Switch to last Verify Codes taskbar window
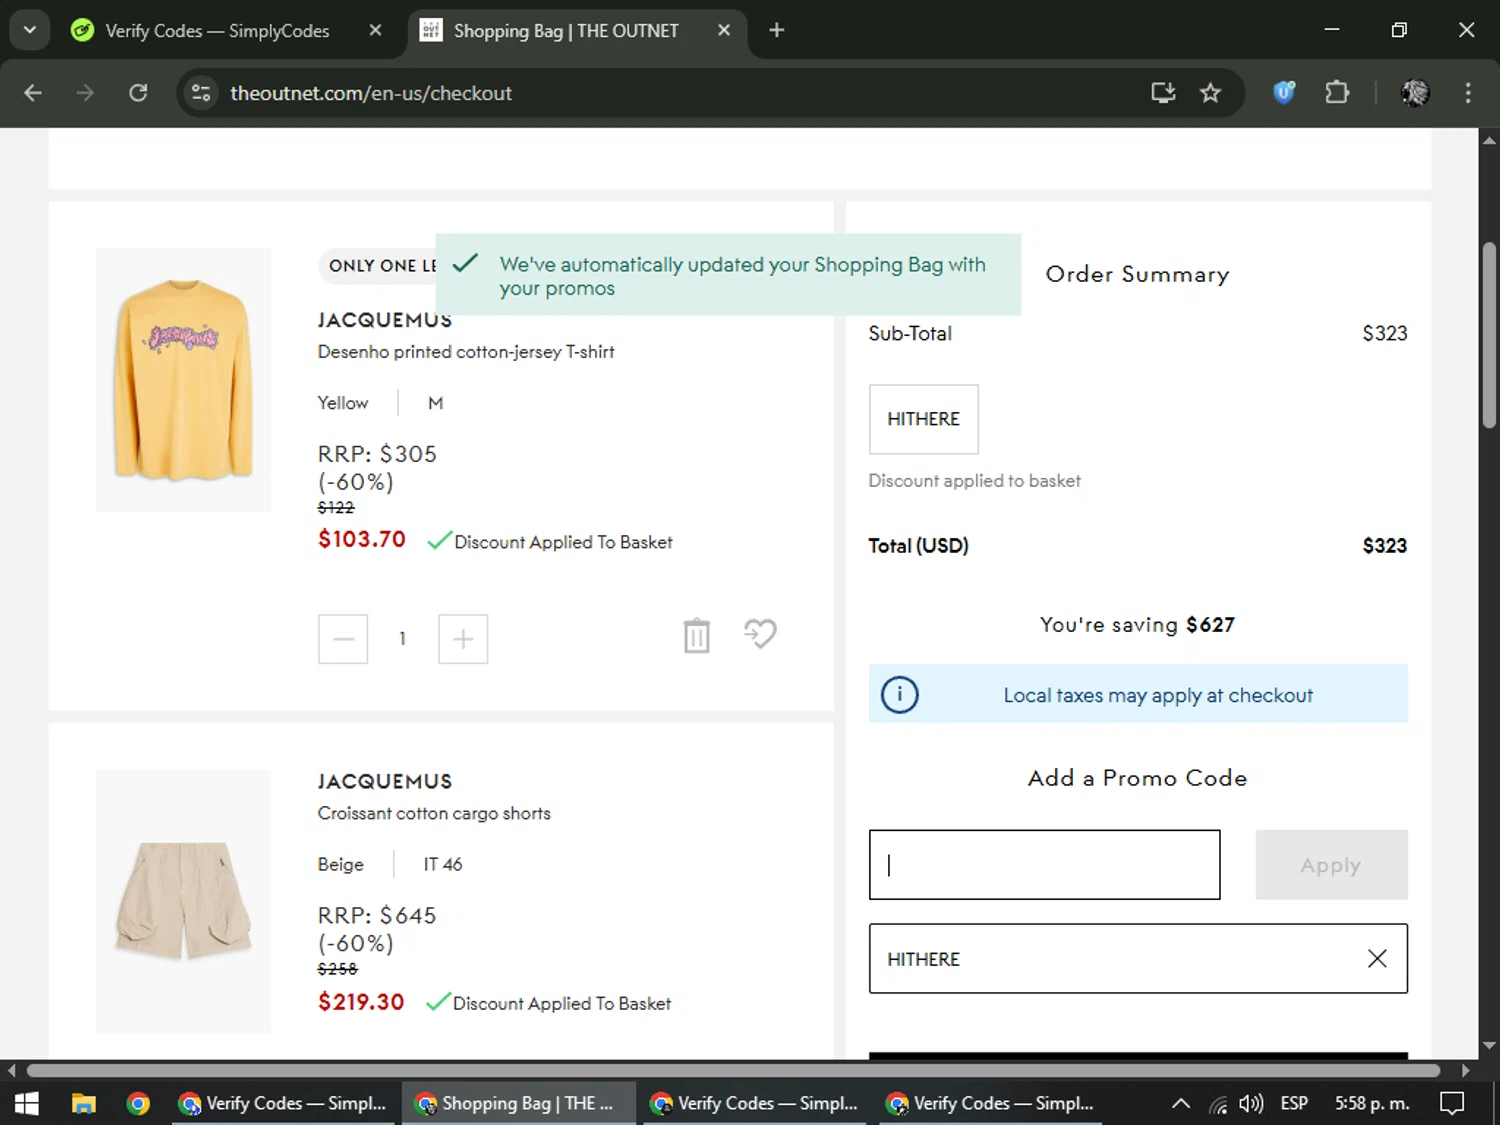 coord(991,1103)
